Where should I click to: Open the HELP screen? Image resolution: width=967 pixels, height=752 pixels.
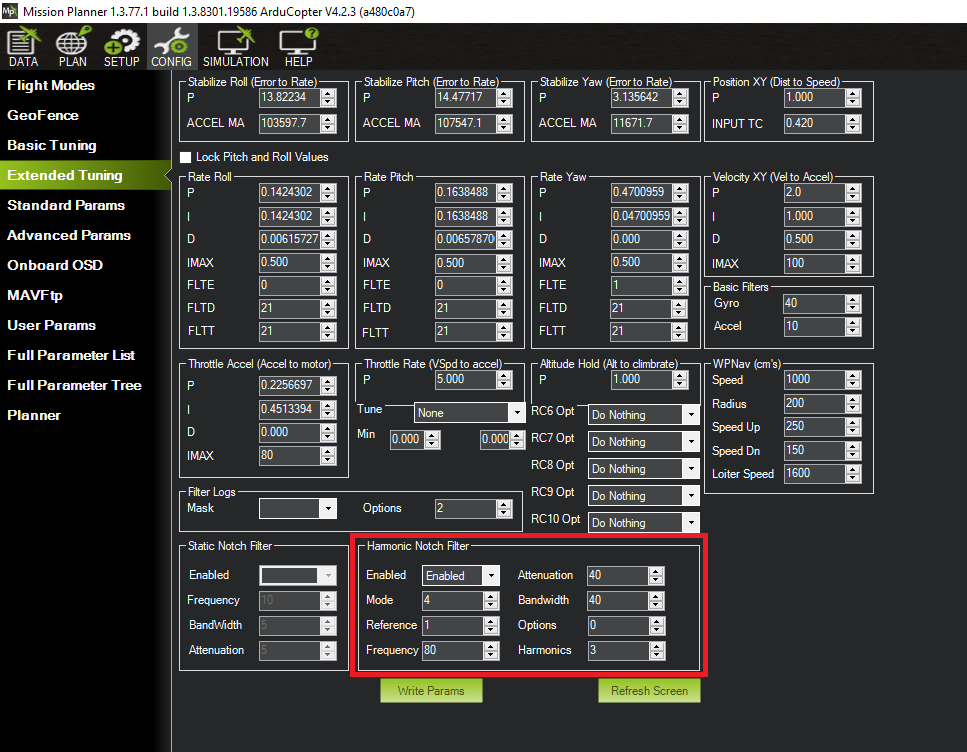(x=298, y=47)
